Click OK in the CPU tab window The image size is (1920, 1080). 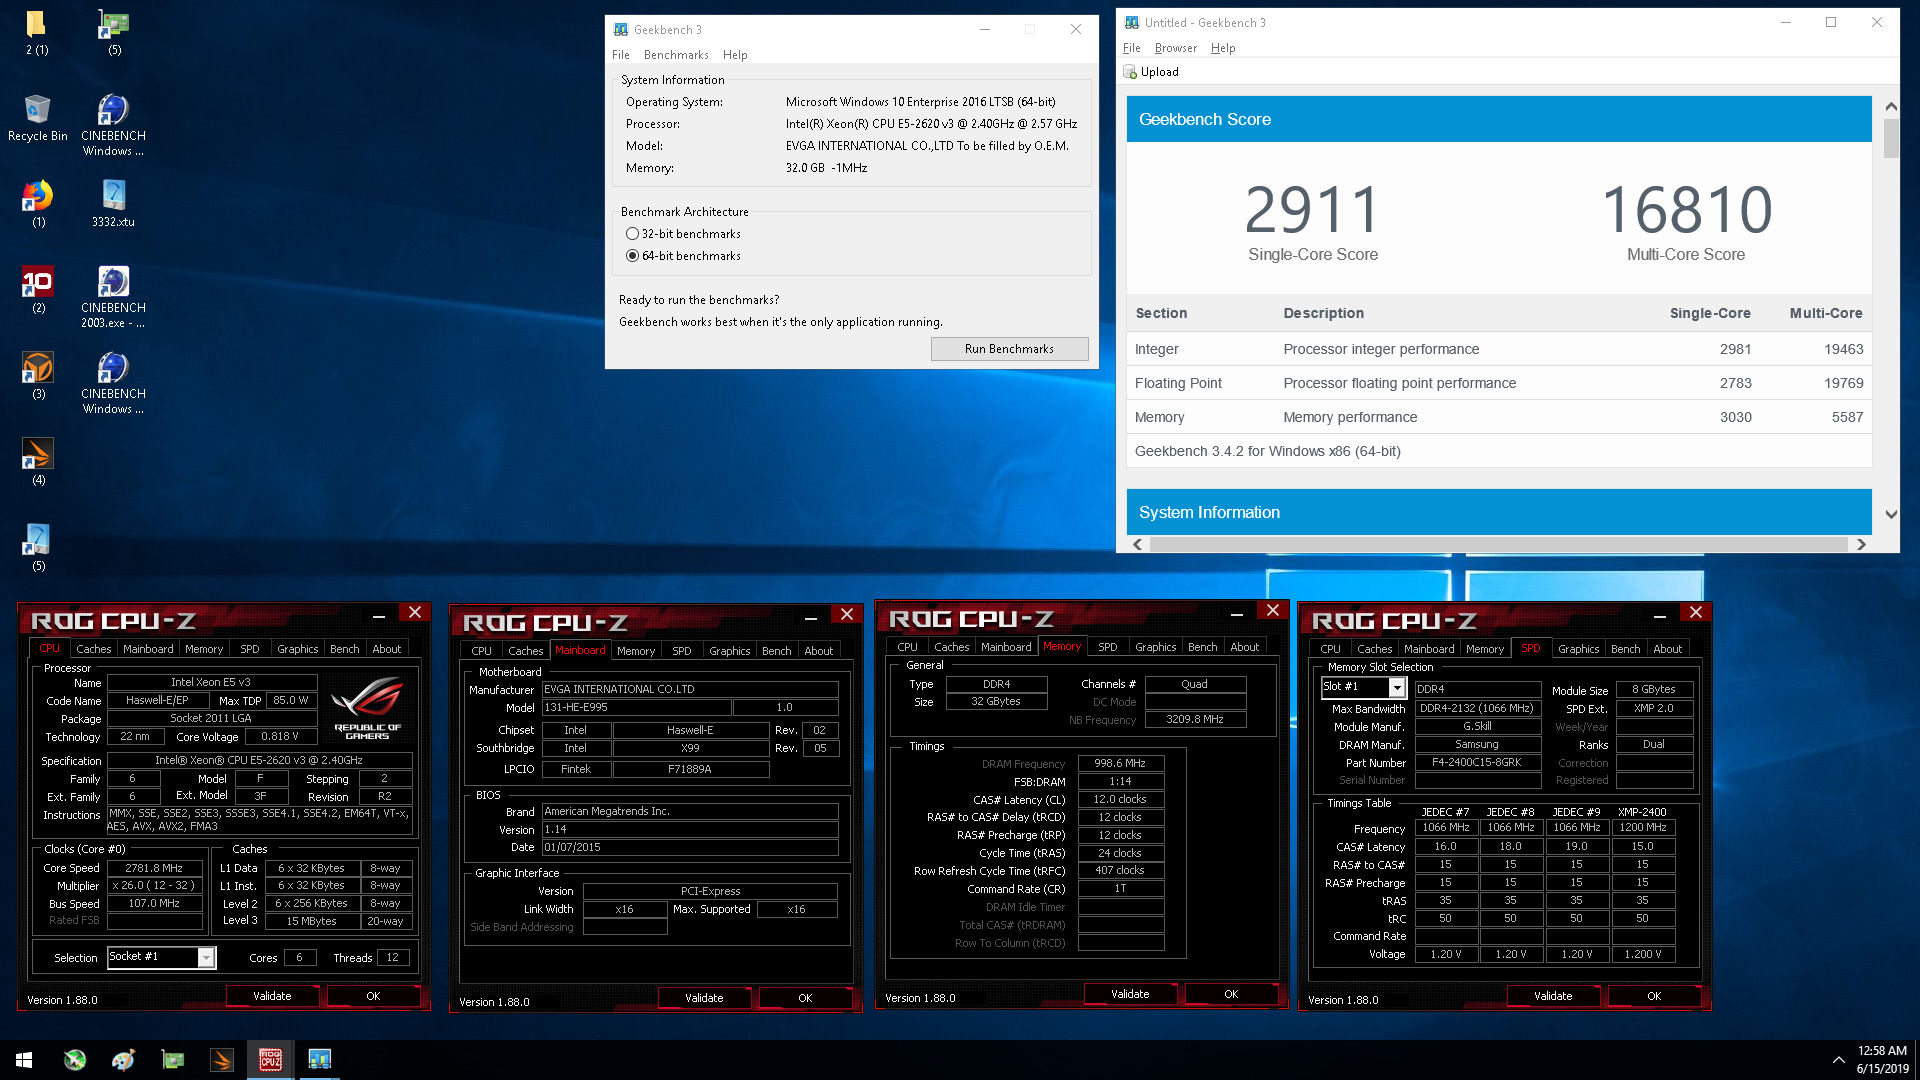pyautogui.click(x=373, y=996)
